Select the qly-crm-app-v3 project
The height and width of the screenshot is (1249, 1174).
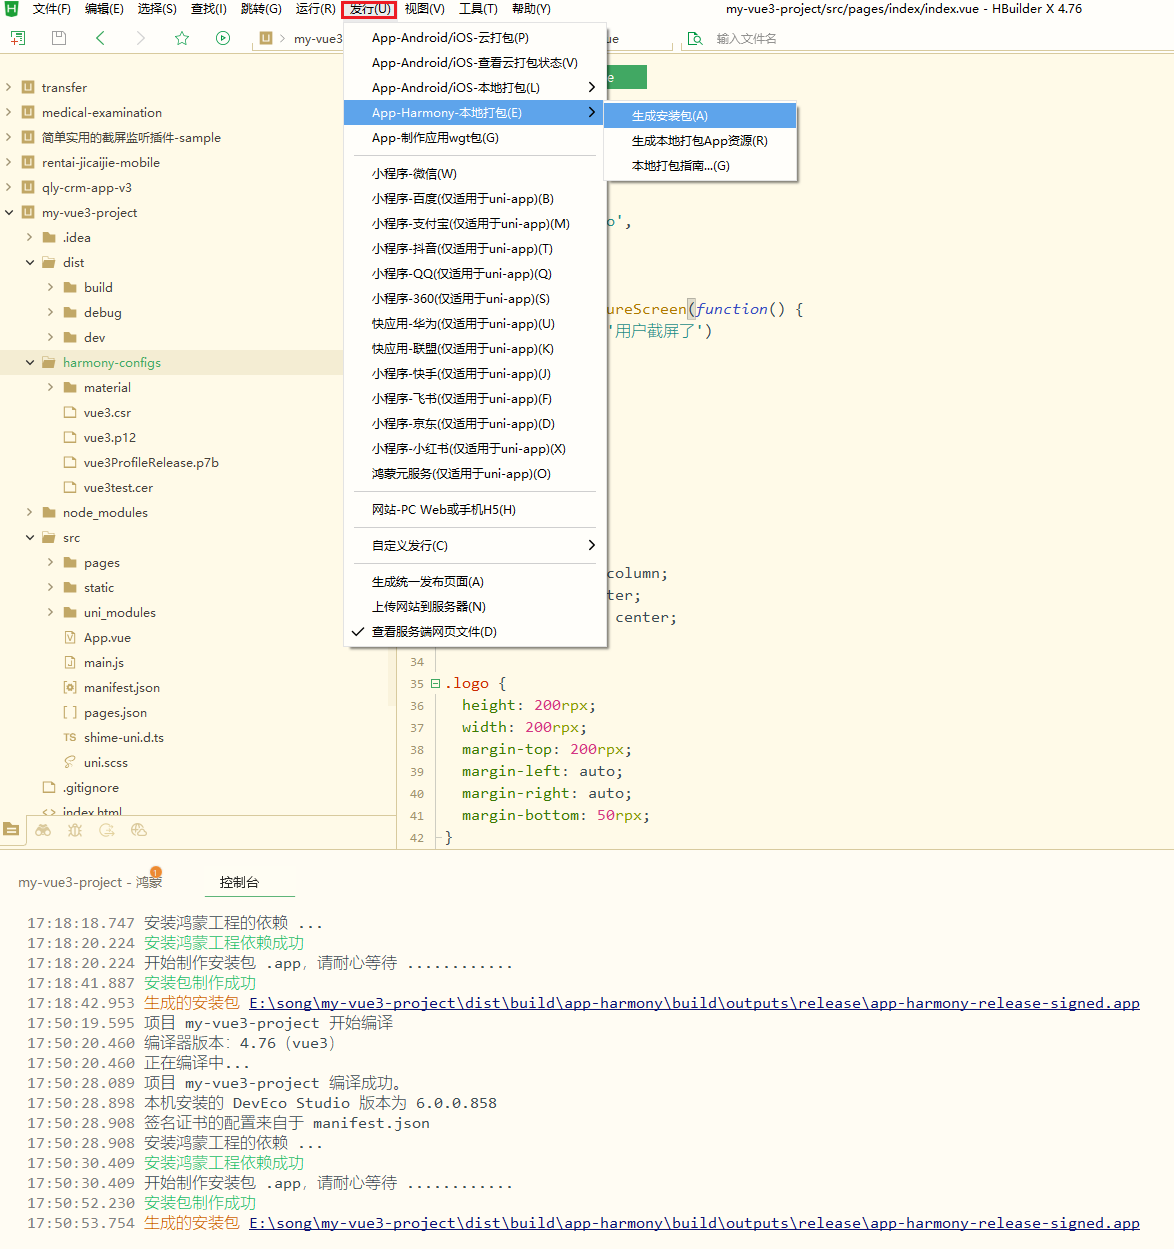(87, 187)
